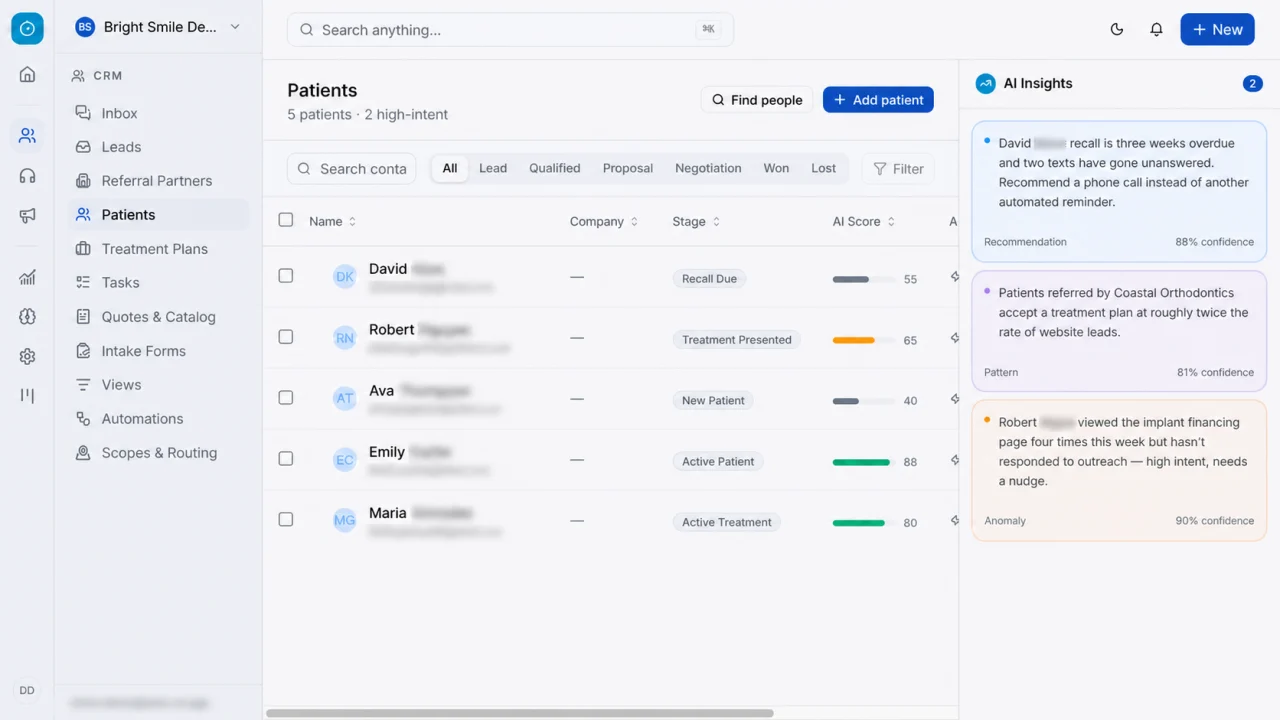Open the analytics chart icon in the left rail
Screen dimensions: 1280x720
point(27,277)
